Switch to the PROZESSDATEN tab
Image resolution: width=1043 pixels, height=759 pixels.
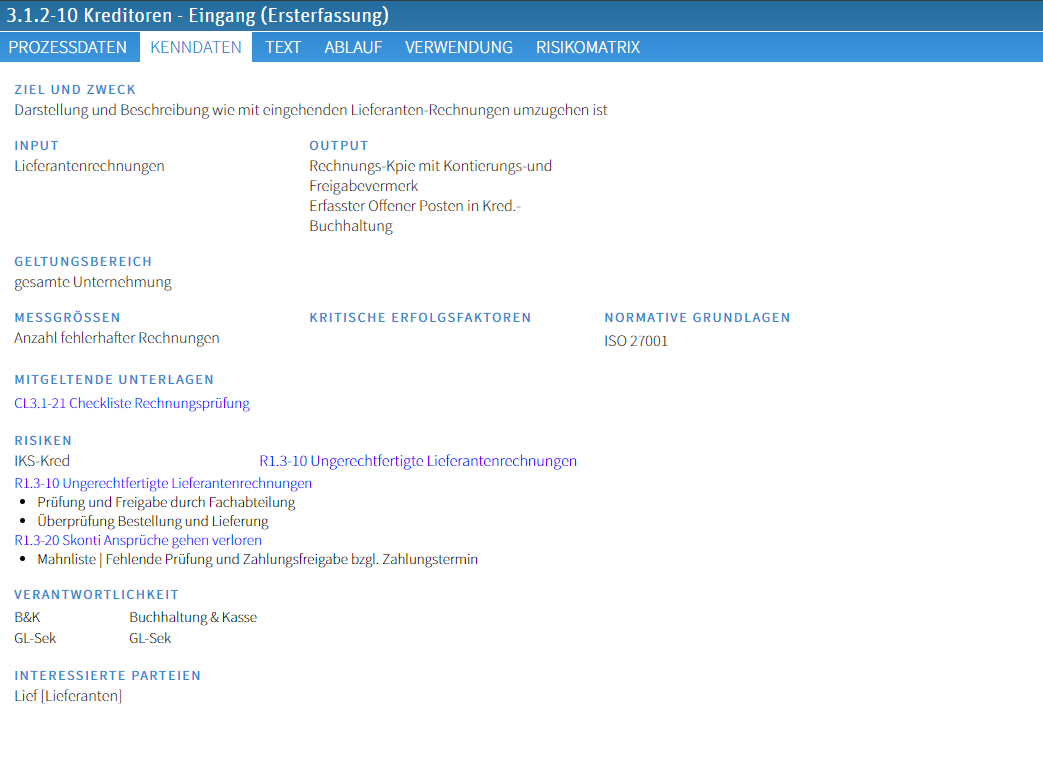coord(68,46)
